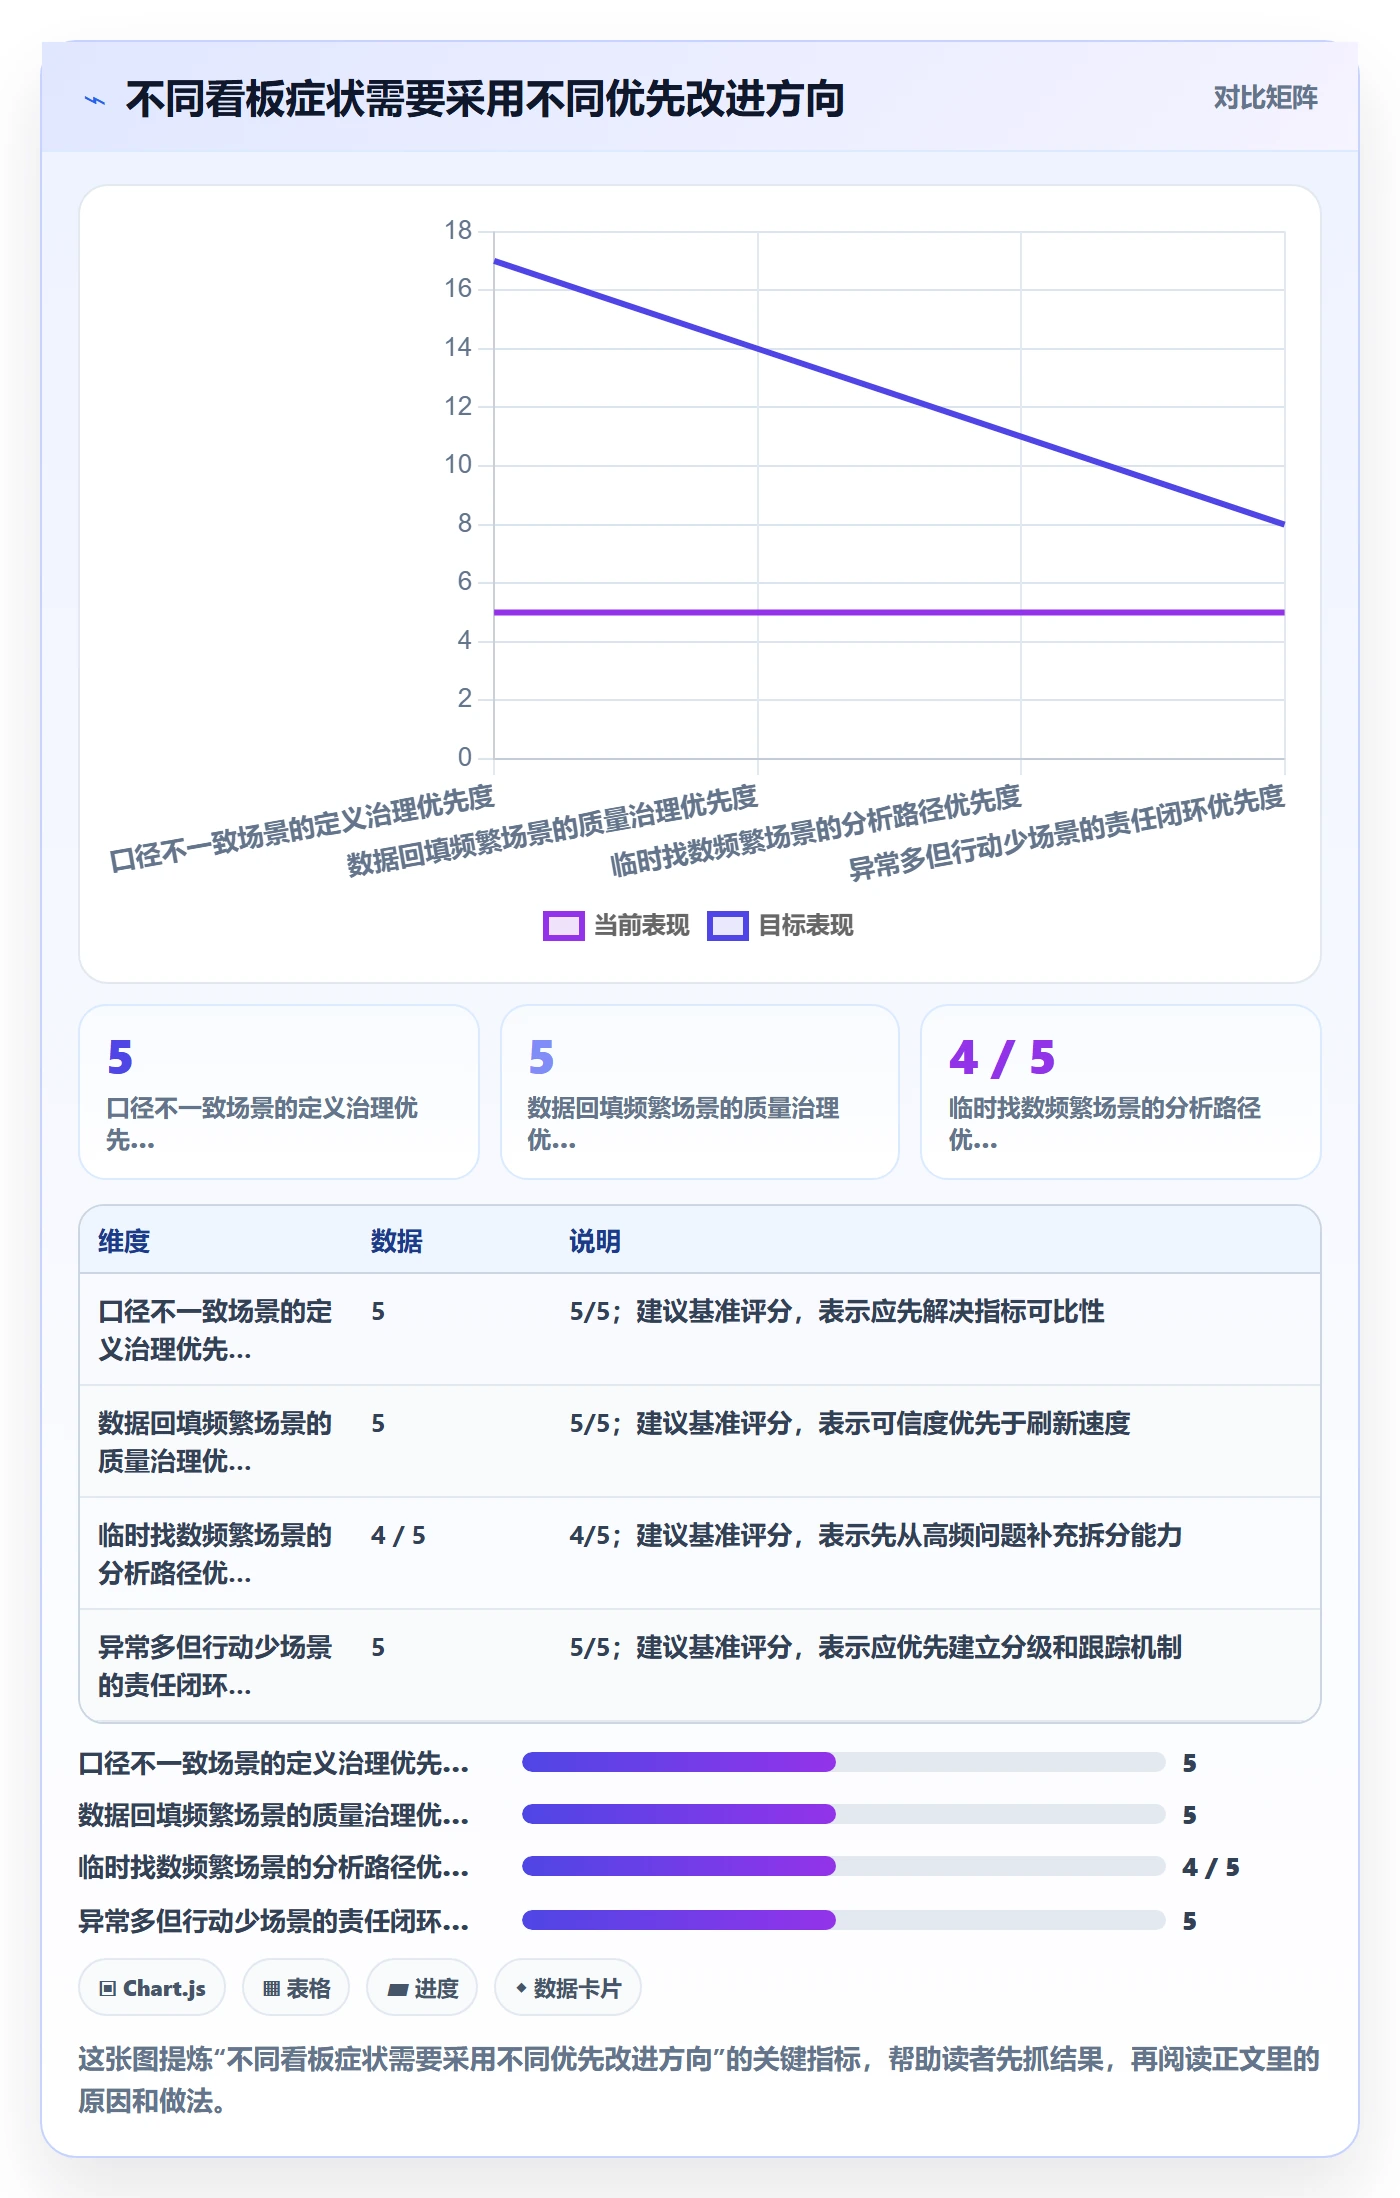Viewport: 1400px width, 2198px height.
Task: Click description 表示可信度优先于刷新速度
Action: pos(974,1423)
